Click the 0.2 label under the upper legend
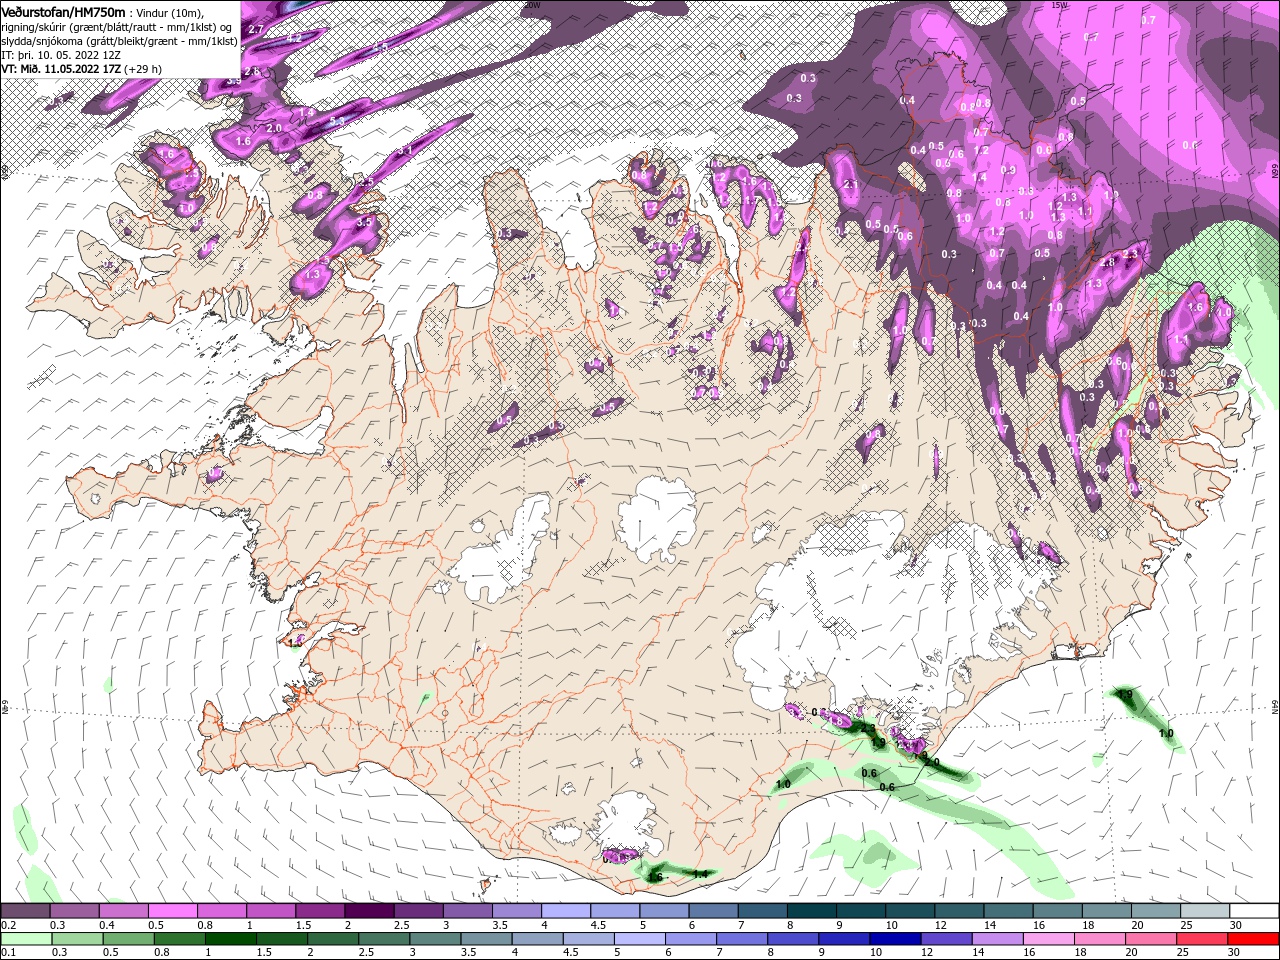 [x=8, y=924]
